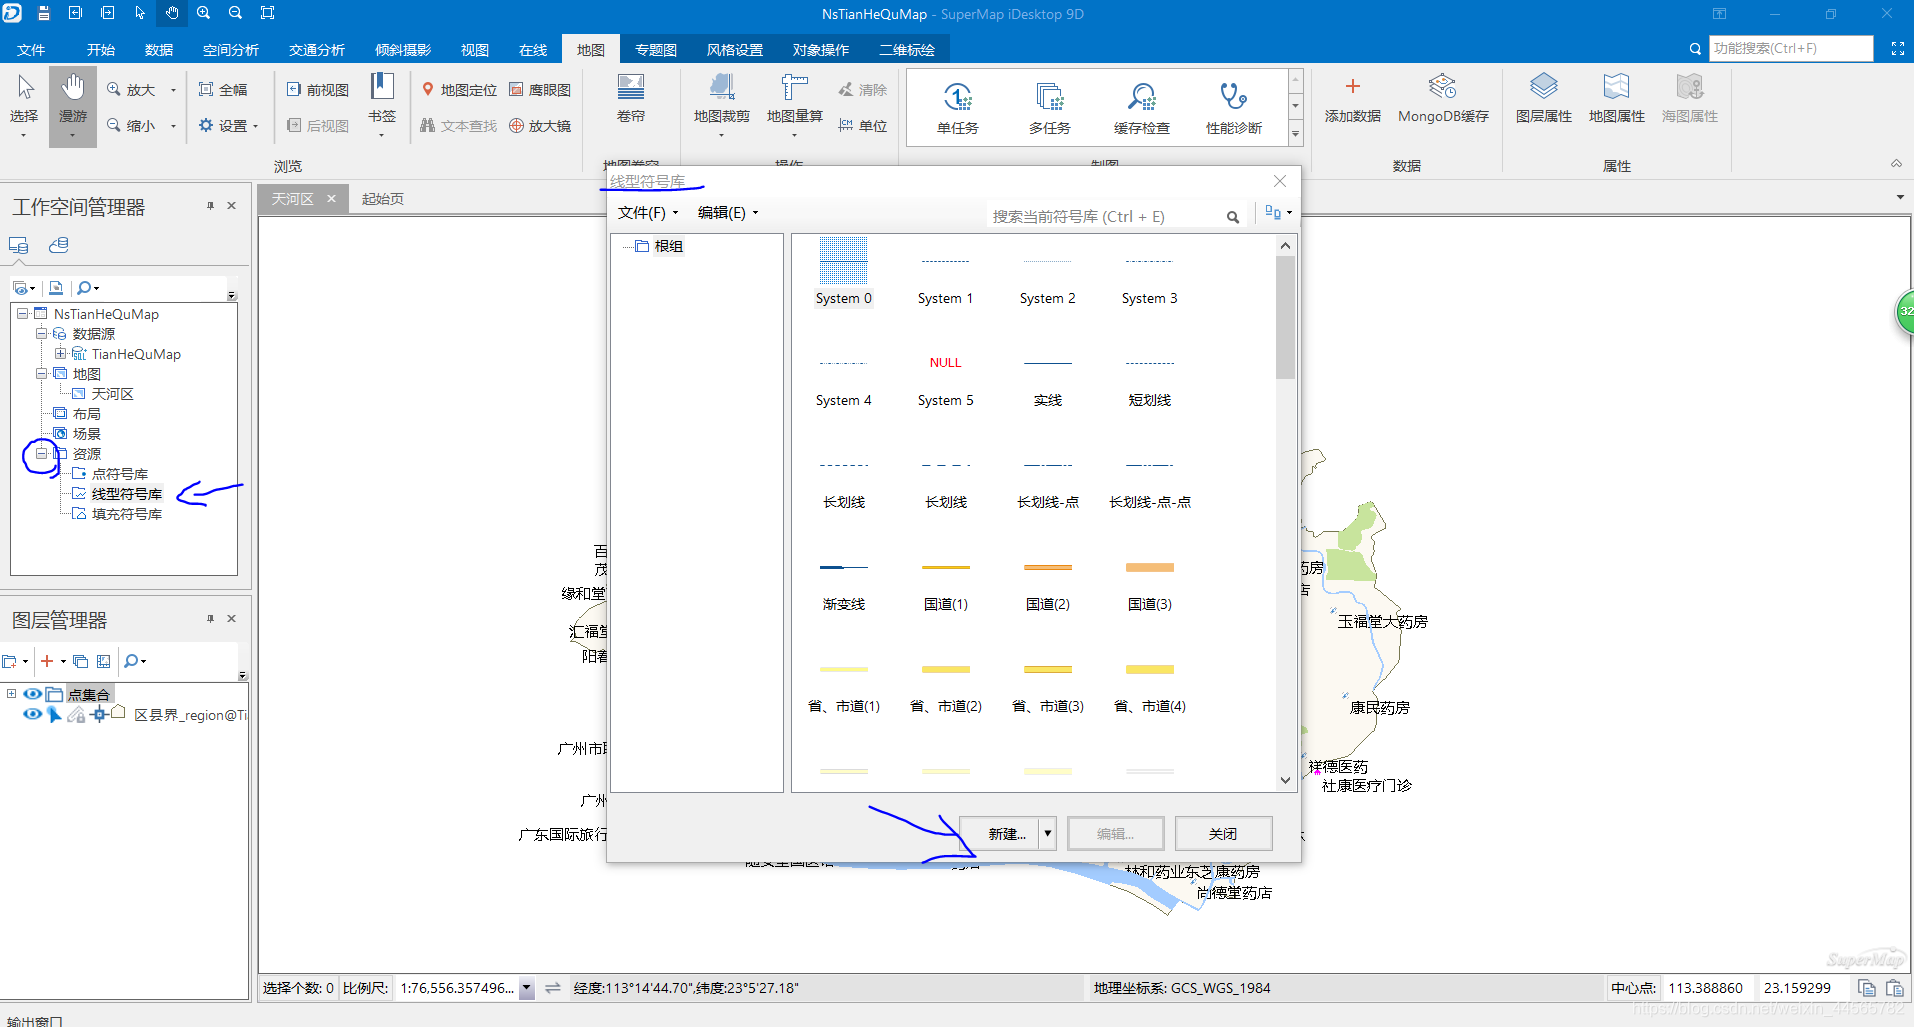Switch to the 开始 ribbon tab
The width and height of the screenshot is (1914, 1027).
coord(101,50)
